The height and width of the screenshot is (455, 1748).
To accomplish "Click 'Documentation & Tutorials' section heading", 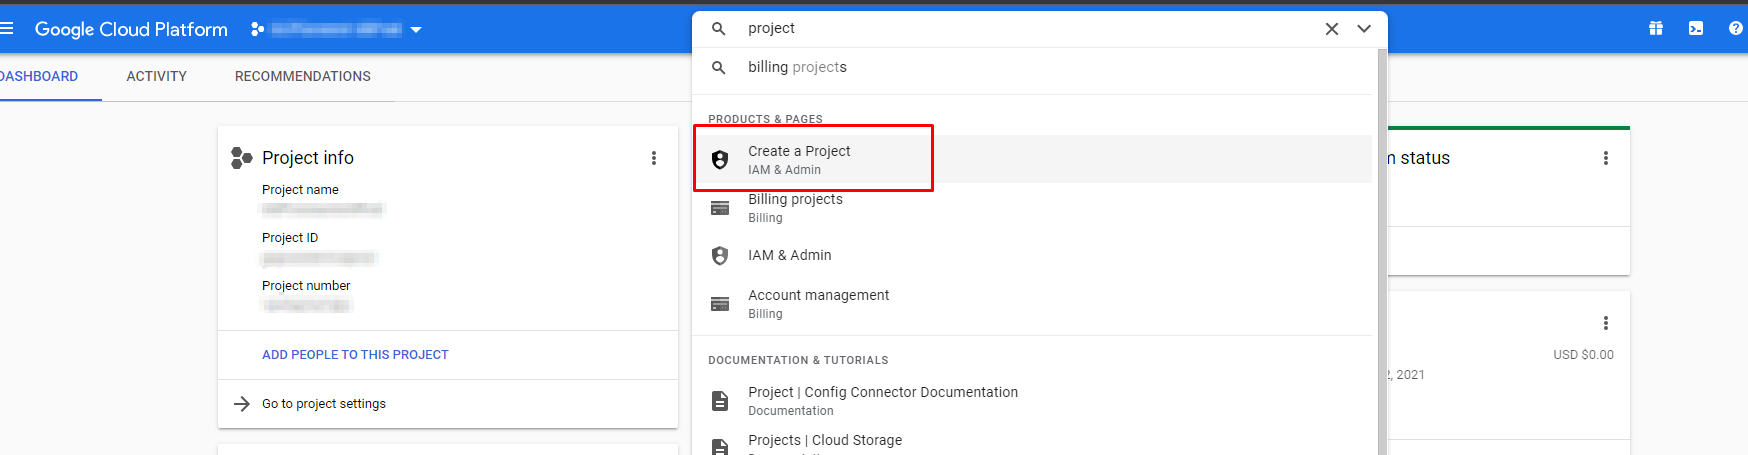I will coord(798,360).
